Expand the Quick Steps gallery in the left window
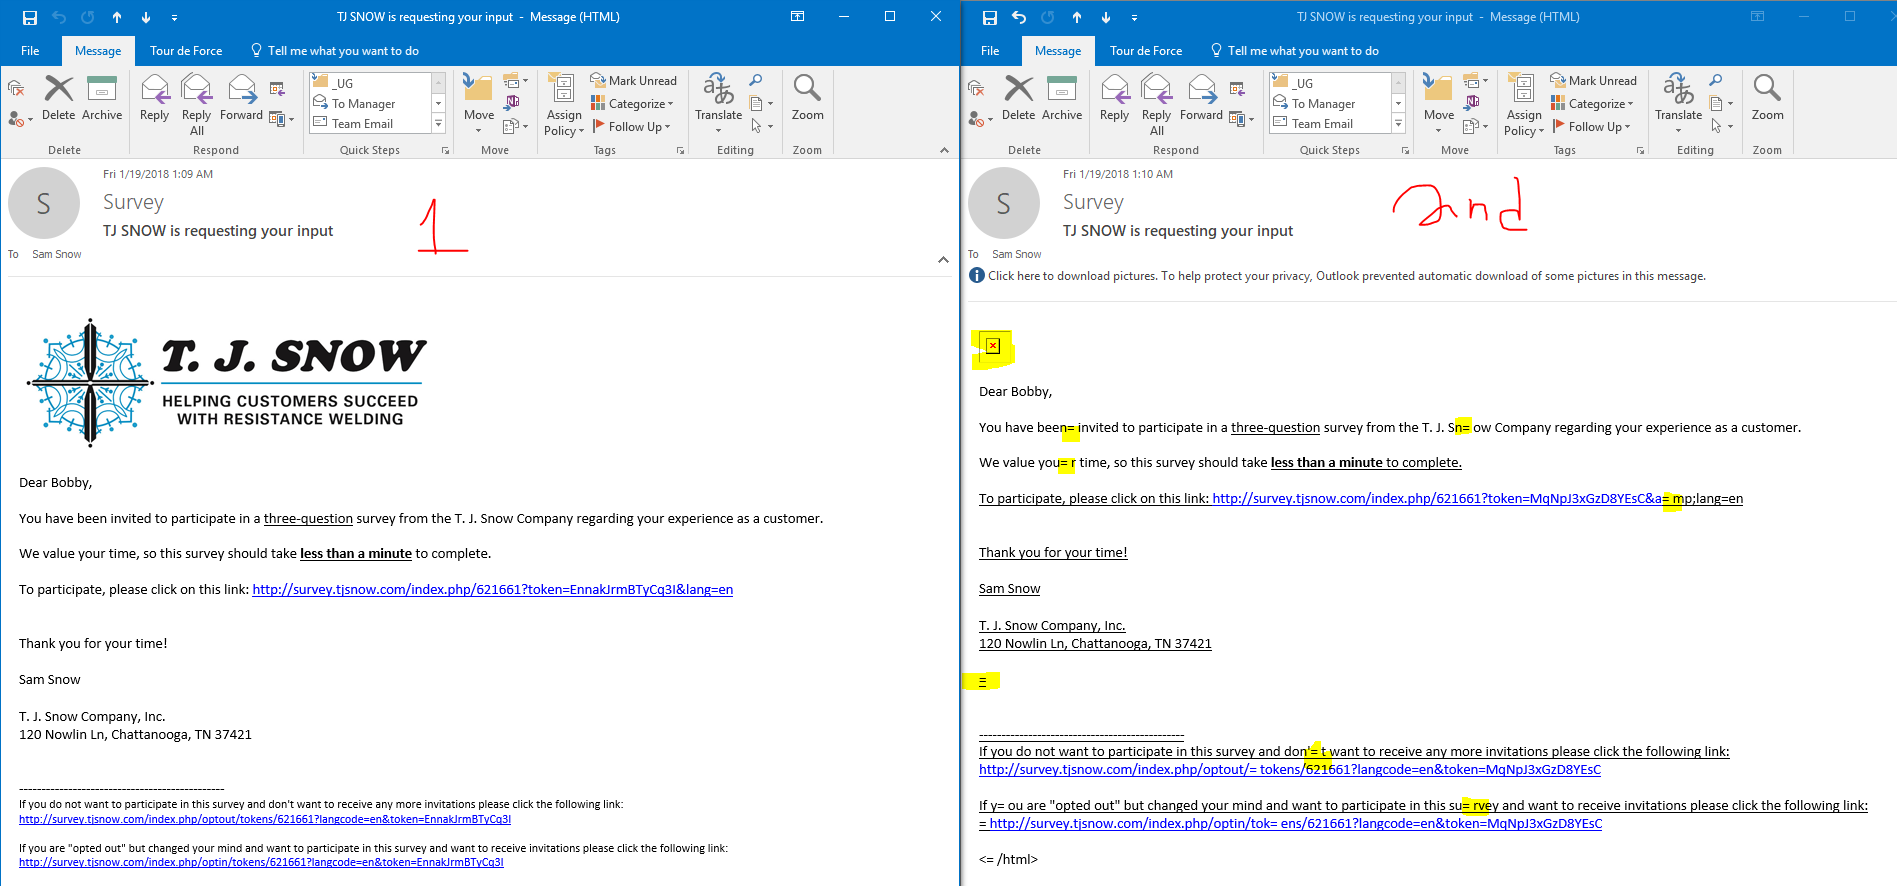 438,124
